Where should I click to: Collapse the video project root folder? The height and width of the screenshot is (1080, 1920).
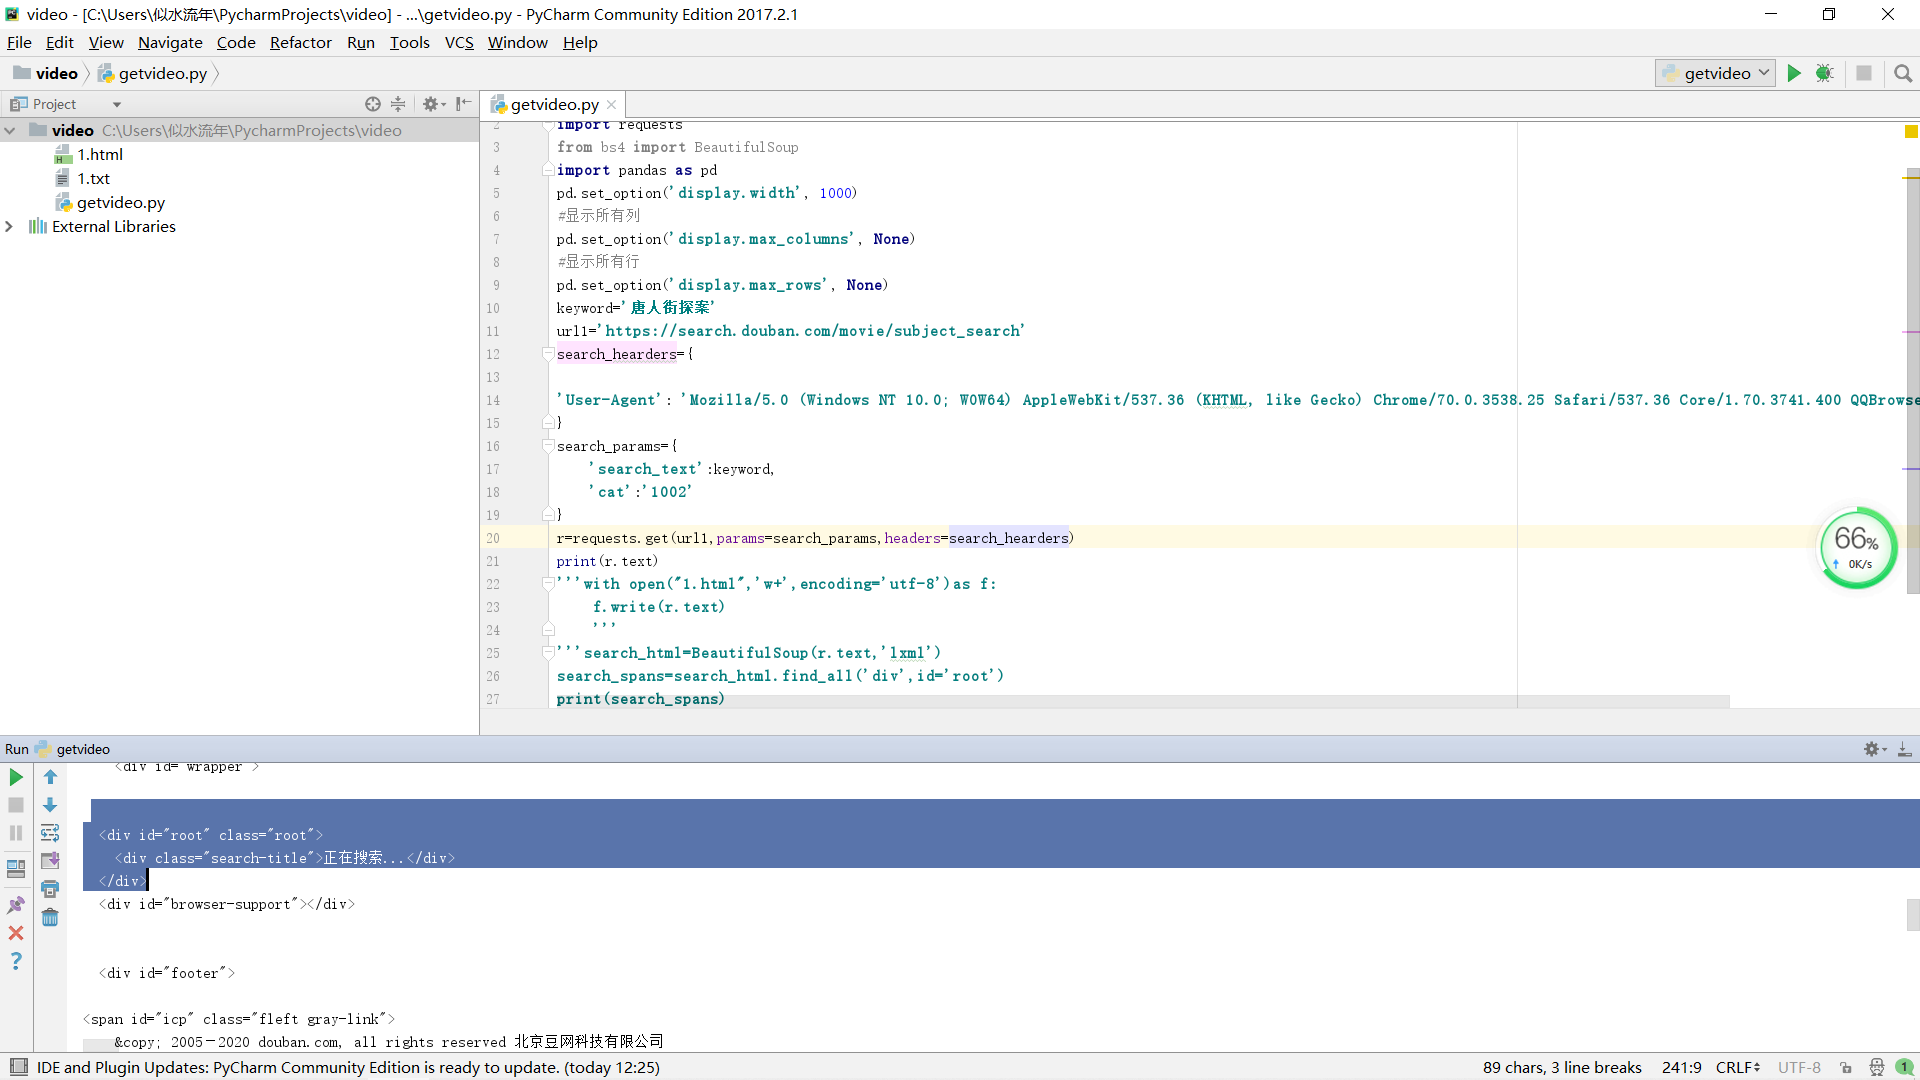(x=10, y=131)
